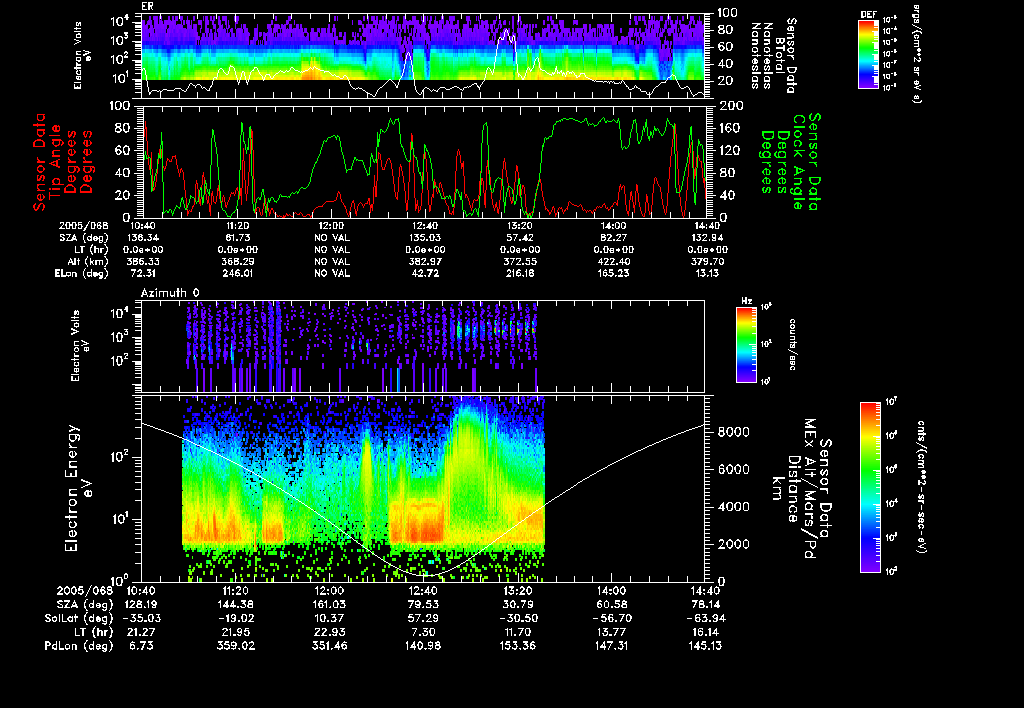Viewport: 1024px width, 708px height.
Task: Click the cnts/(cm**2-sr-sec-eV) flux color bar
Action: pyautogui.click(x=870, y=487)
